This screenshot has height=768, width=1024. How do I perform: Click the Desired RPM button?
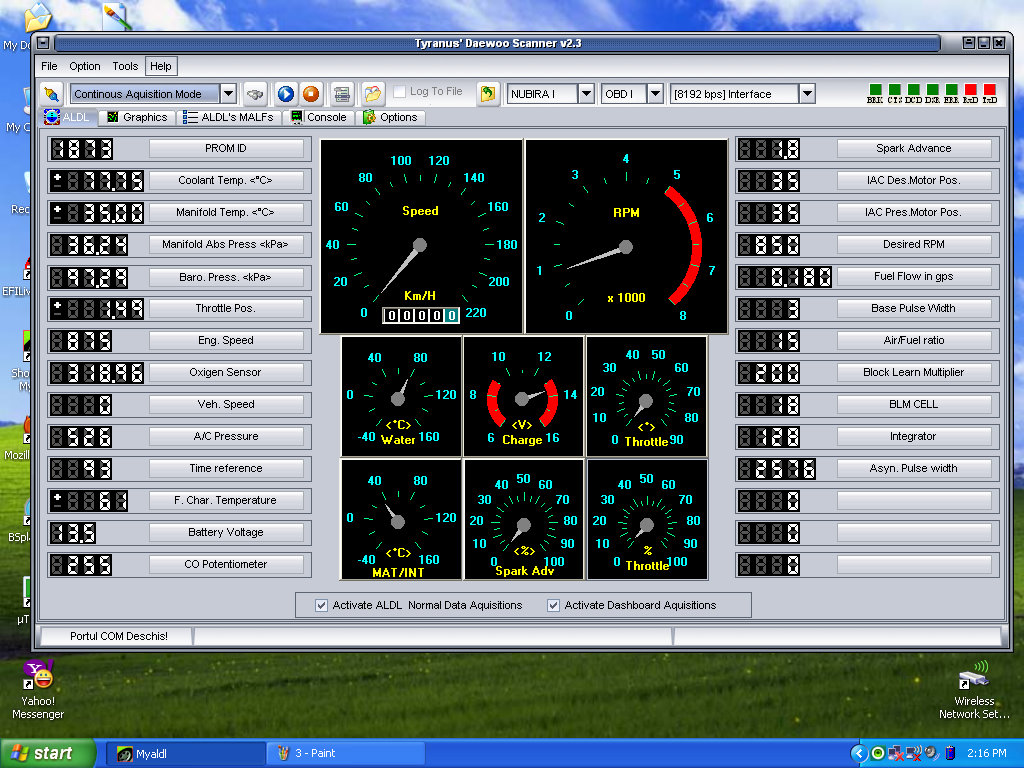point(914,244)
